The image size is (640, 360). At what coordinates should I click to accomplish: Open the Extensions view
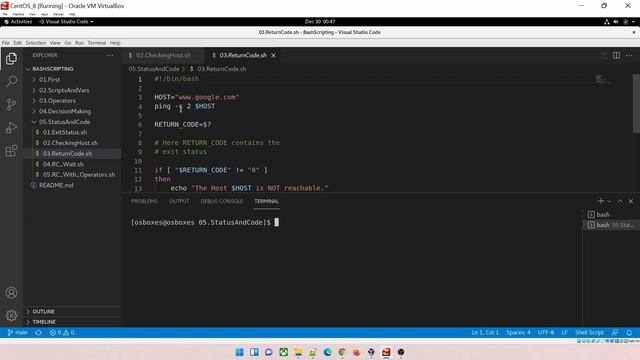tap(11, 151)
